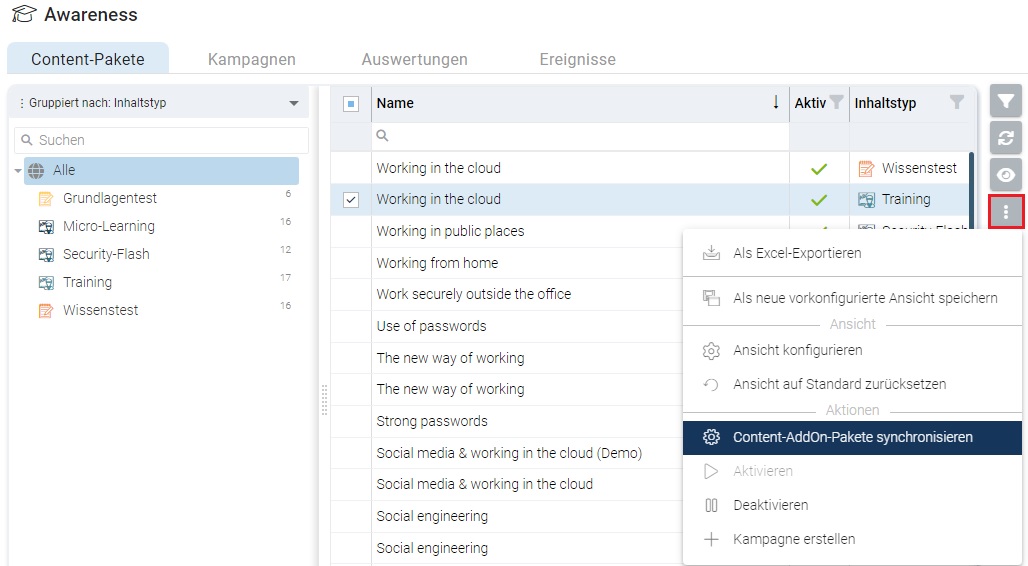
Task: Click the sort arrow in Name column header
Action: pos(776,103)
